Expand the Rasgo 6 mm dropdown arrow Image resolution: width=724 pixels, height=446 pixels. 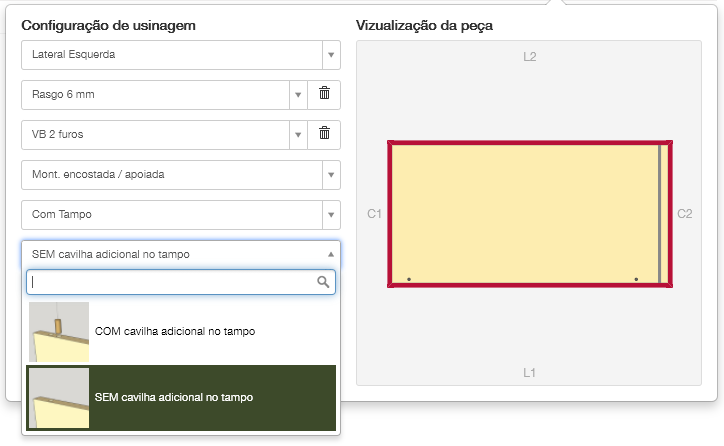point(298,95)
